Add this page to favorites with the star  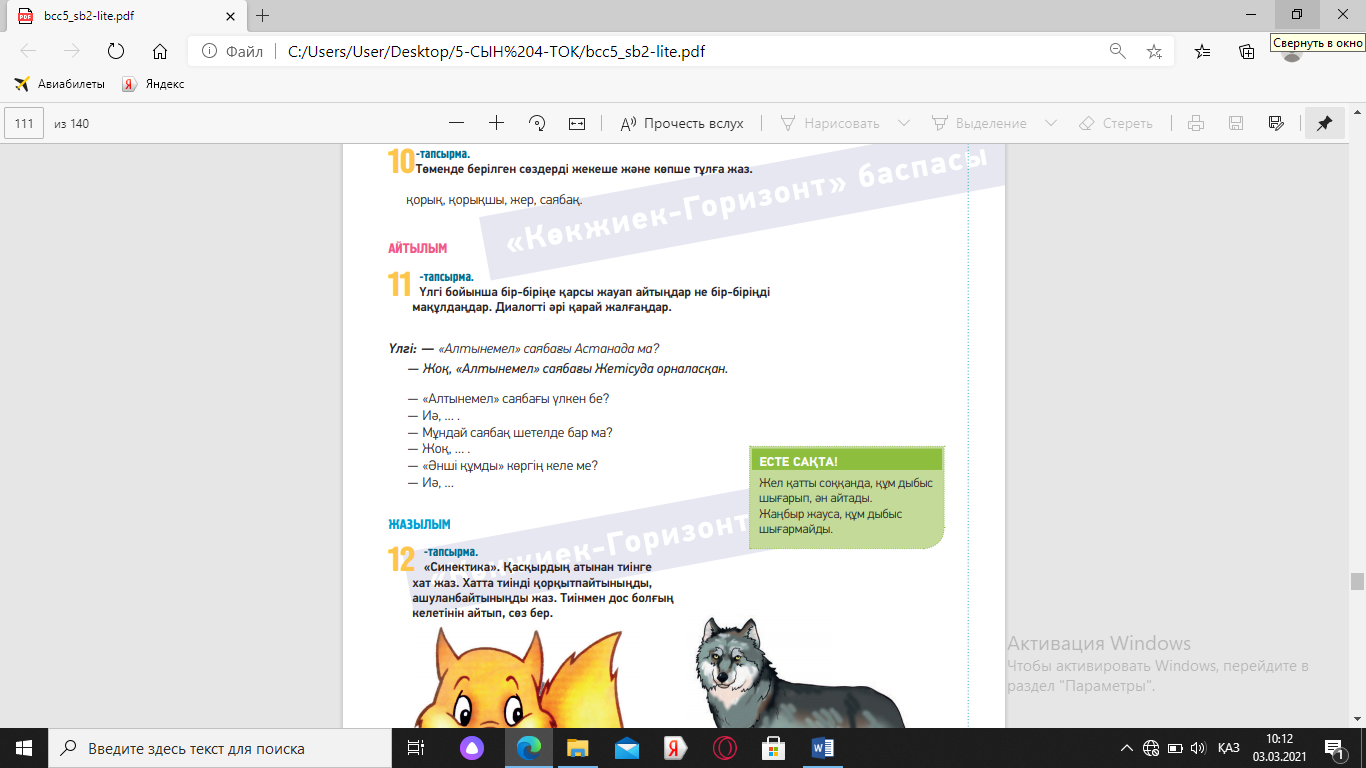[x=1154, y=52]
